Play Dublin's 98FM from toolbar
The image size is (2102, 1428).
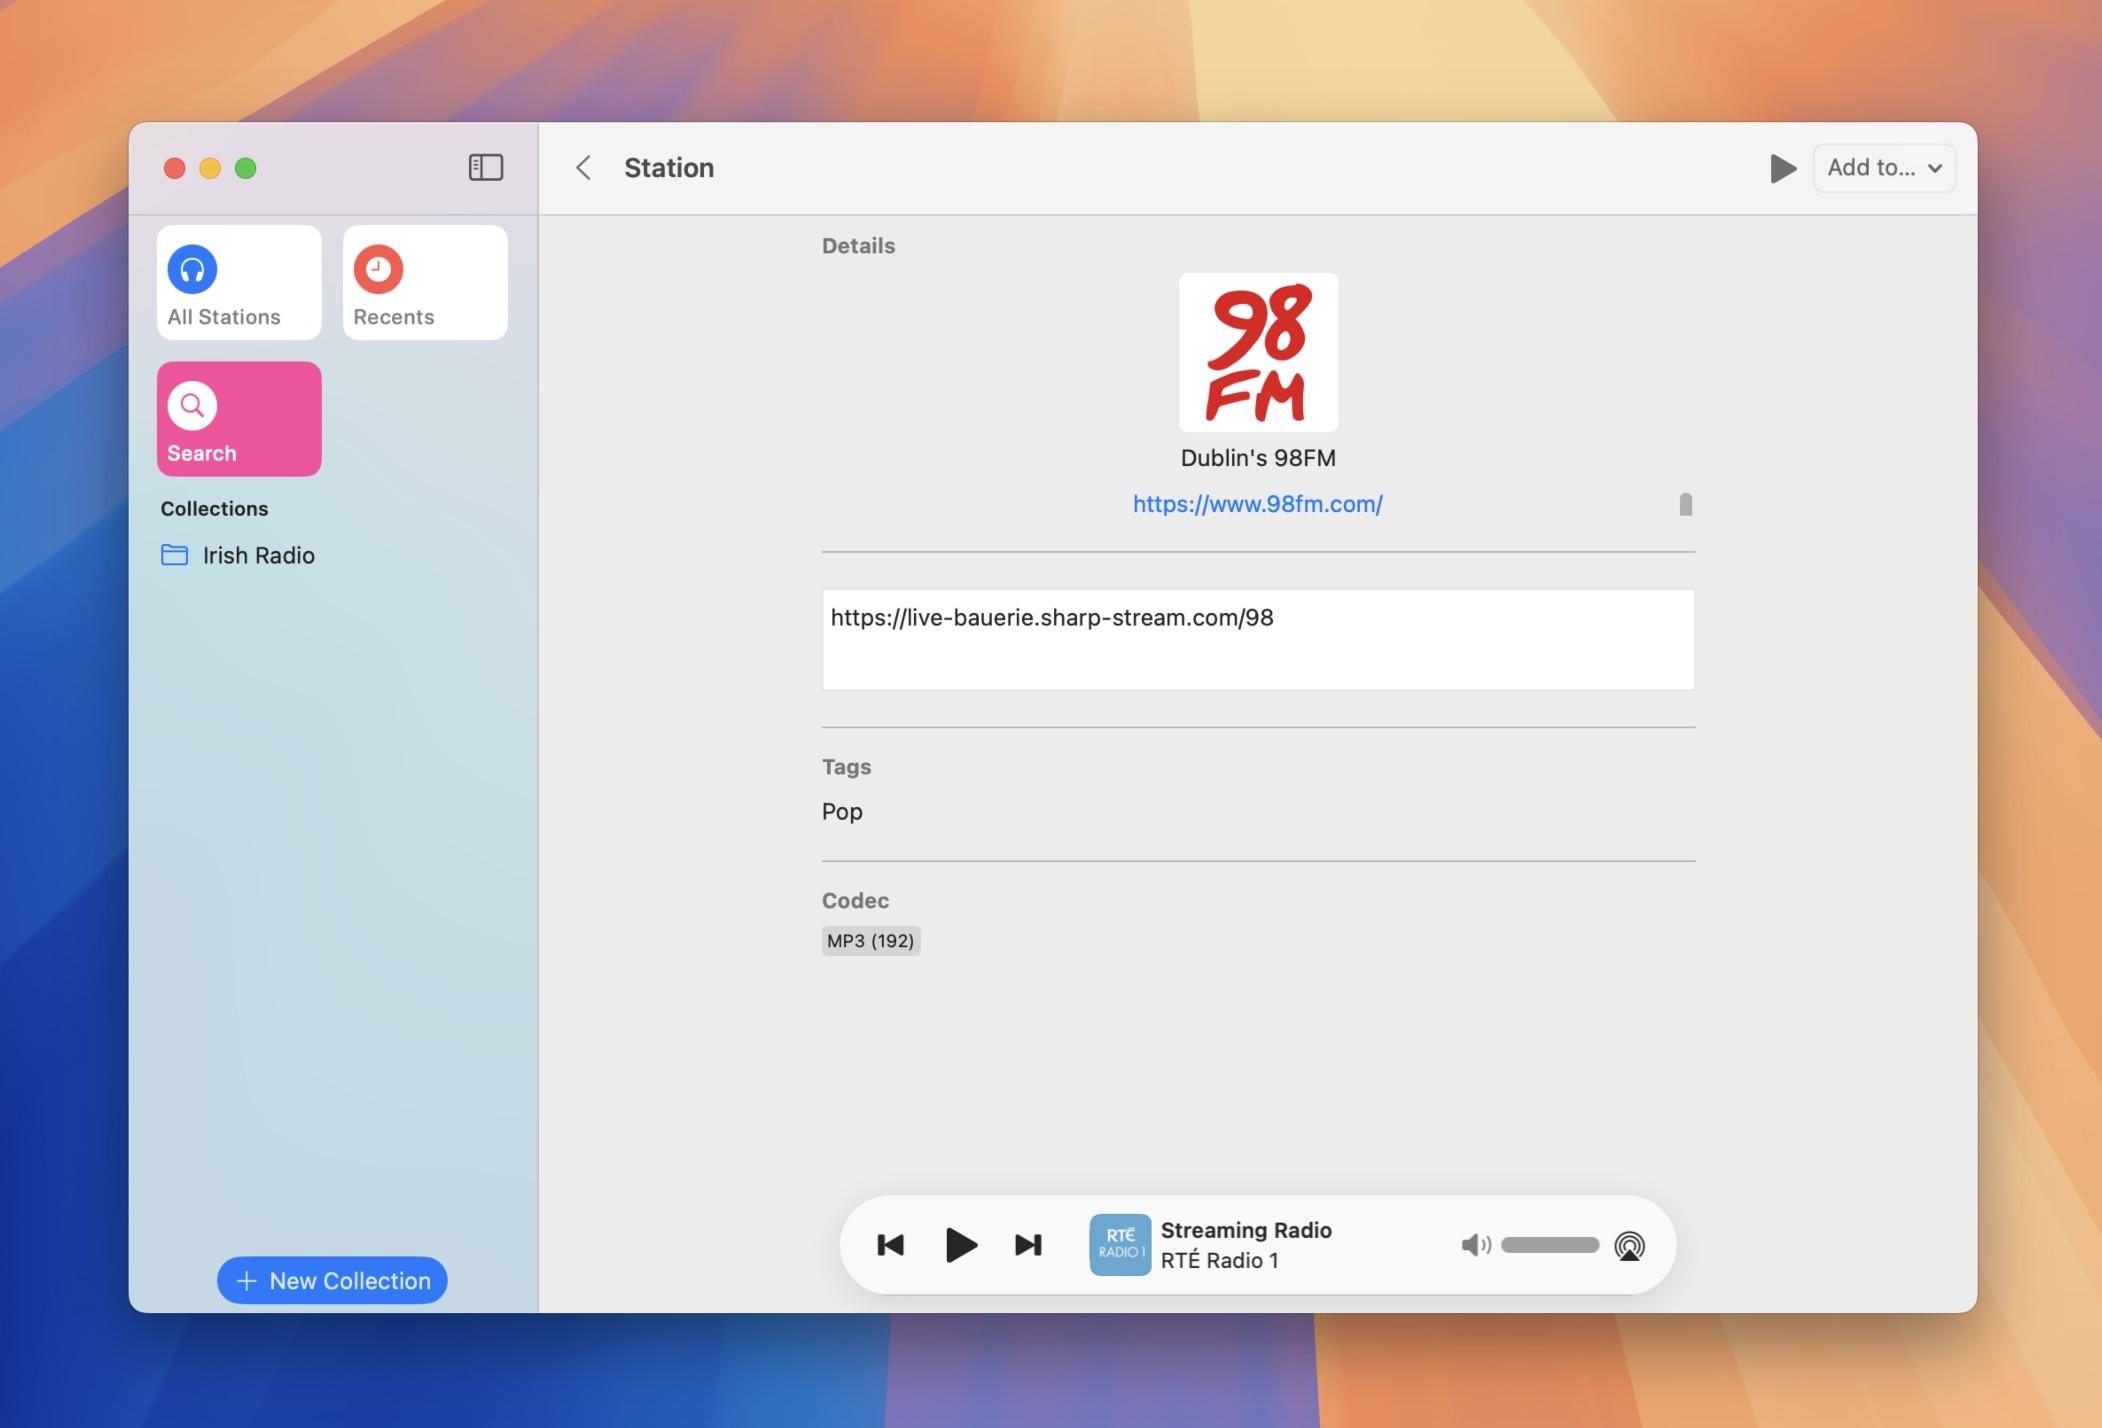[x=1782, y=168]
